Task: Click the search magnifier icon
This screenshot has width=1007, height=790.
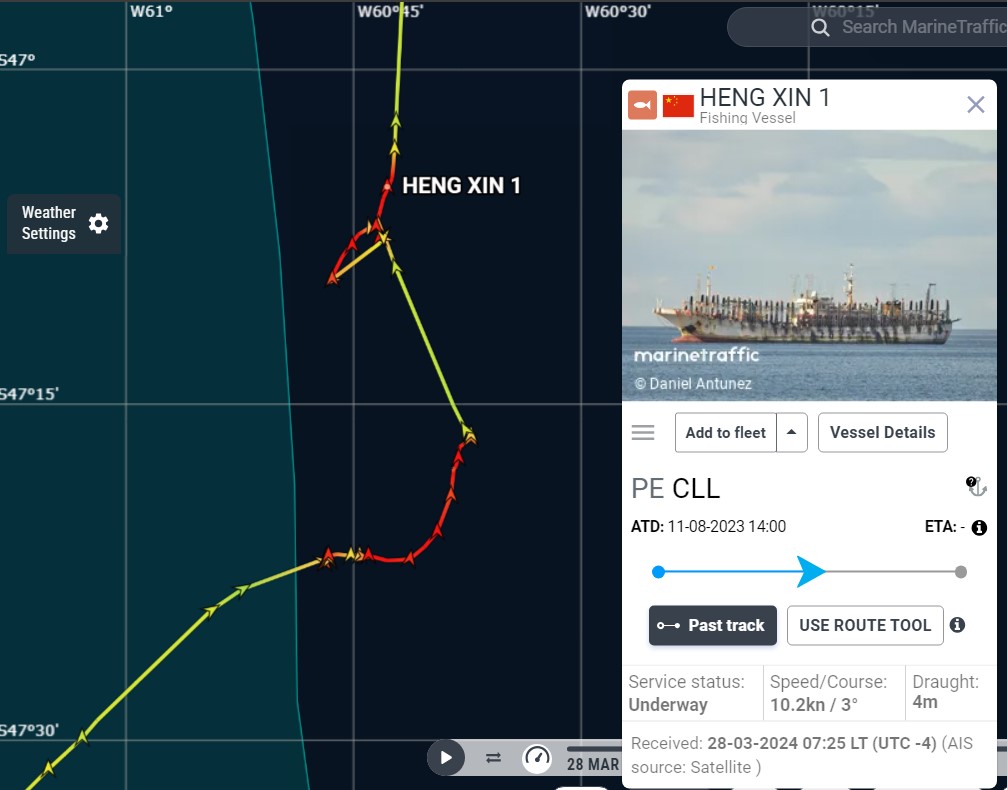Action: pos(820,27)
